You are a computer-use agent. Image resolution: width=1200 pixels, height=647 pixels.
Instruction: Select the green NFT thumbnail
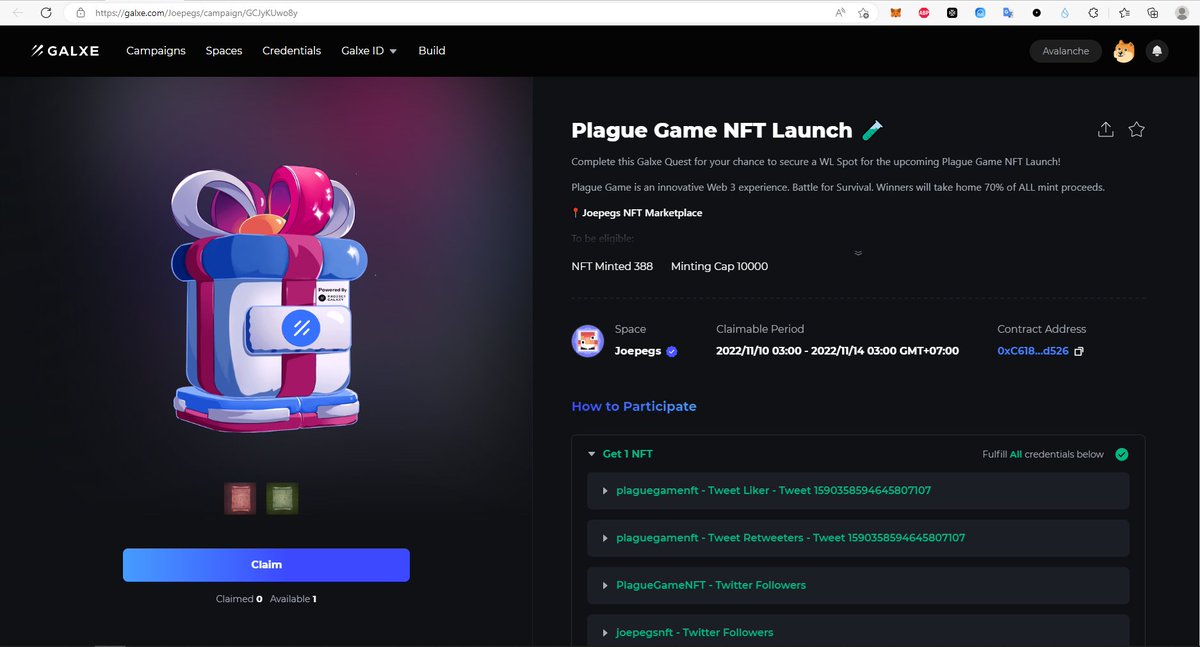coord(282,498)
